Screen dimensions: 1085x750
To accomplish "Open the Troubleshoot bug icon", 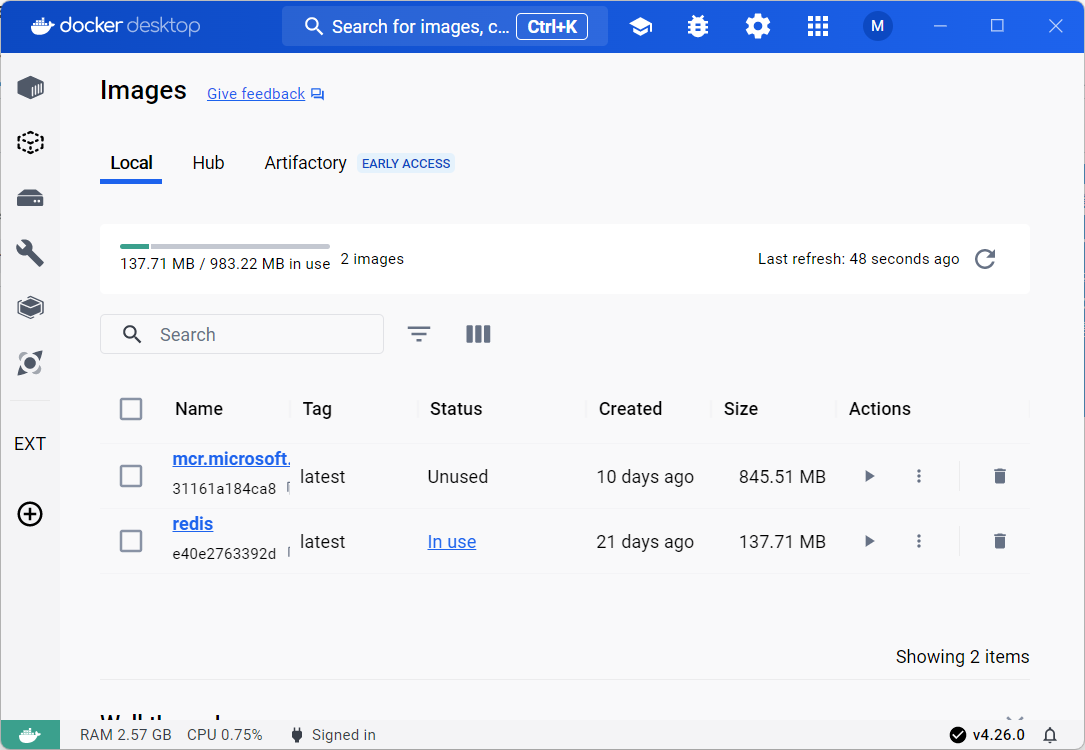I will (x=697, y=26).
